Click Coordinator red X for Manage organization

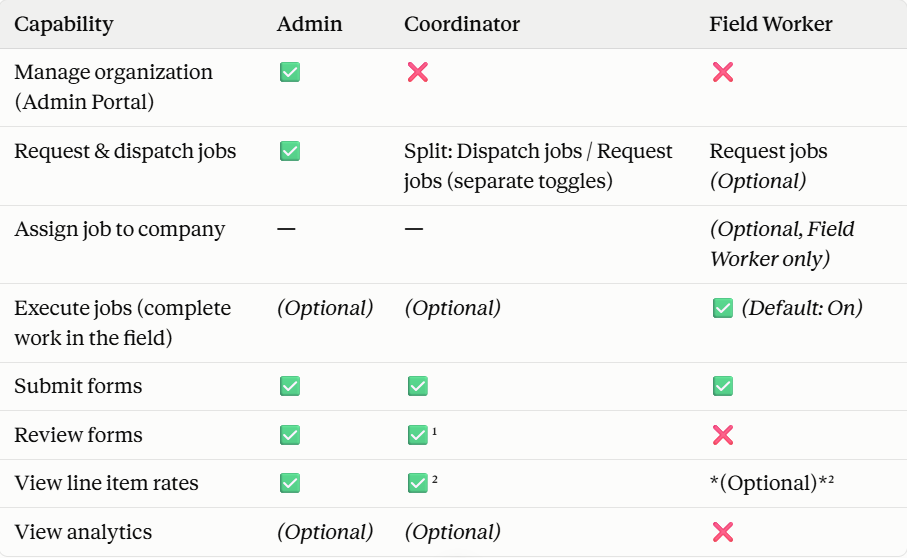(418, 72)
